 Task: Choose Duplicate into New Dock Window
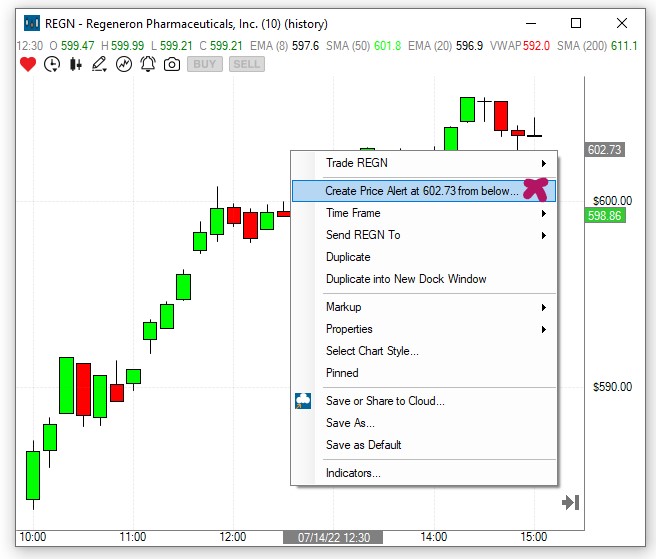pyautogui.click(x=406, y=279)
